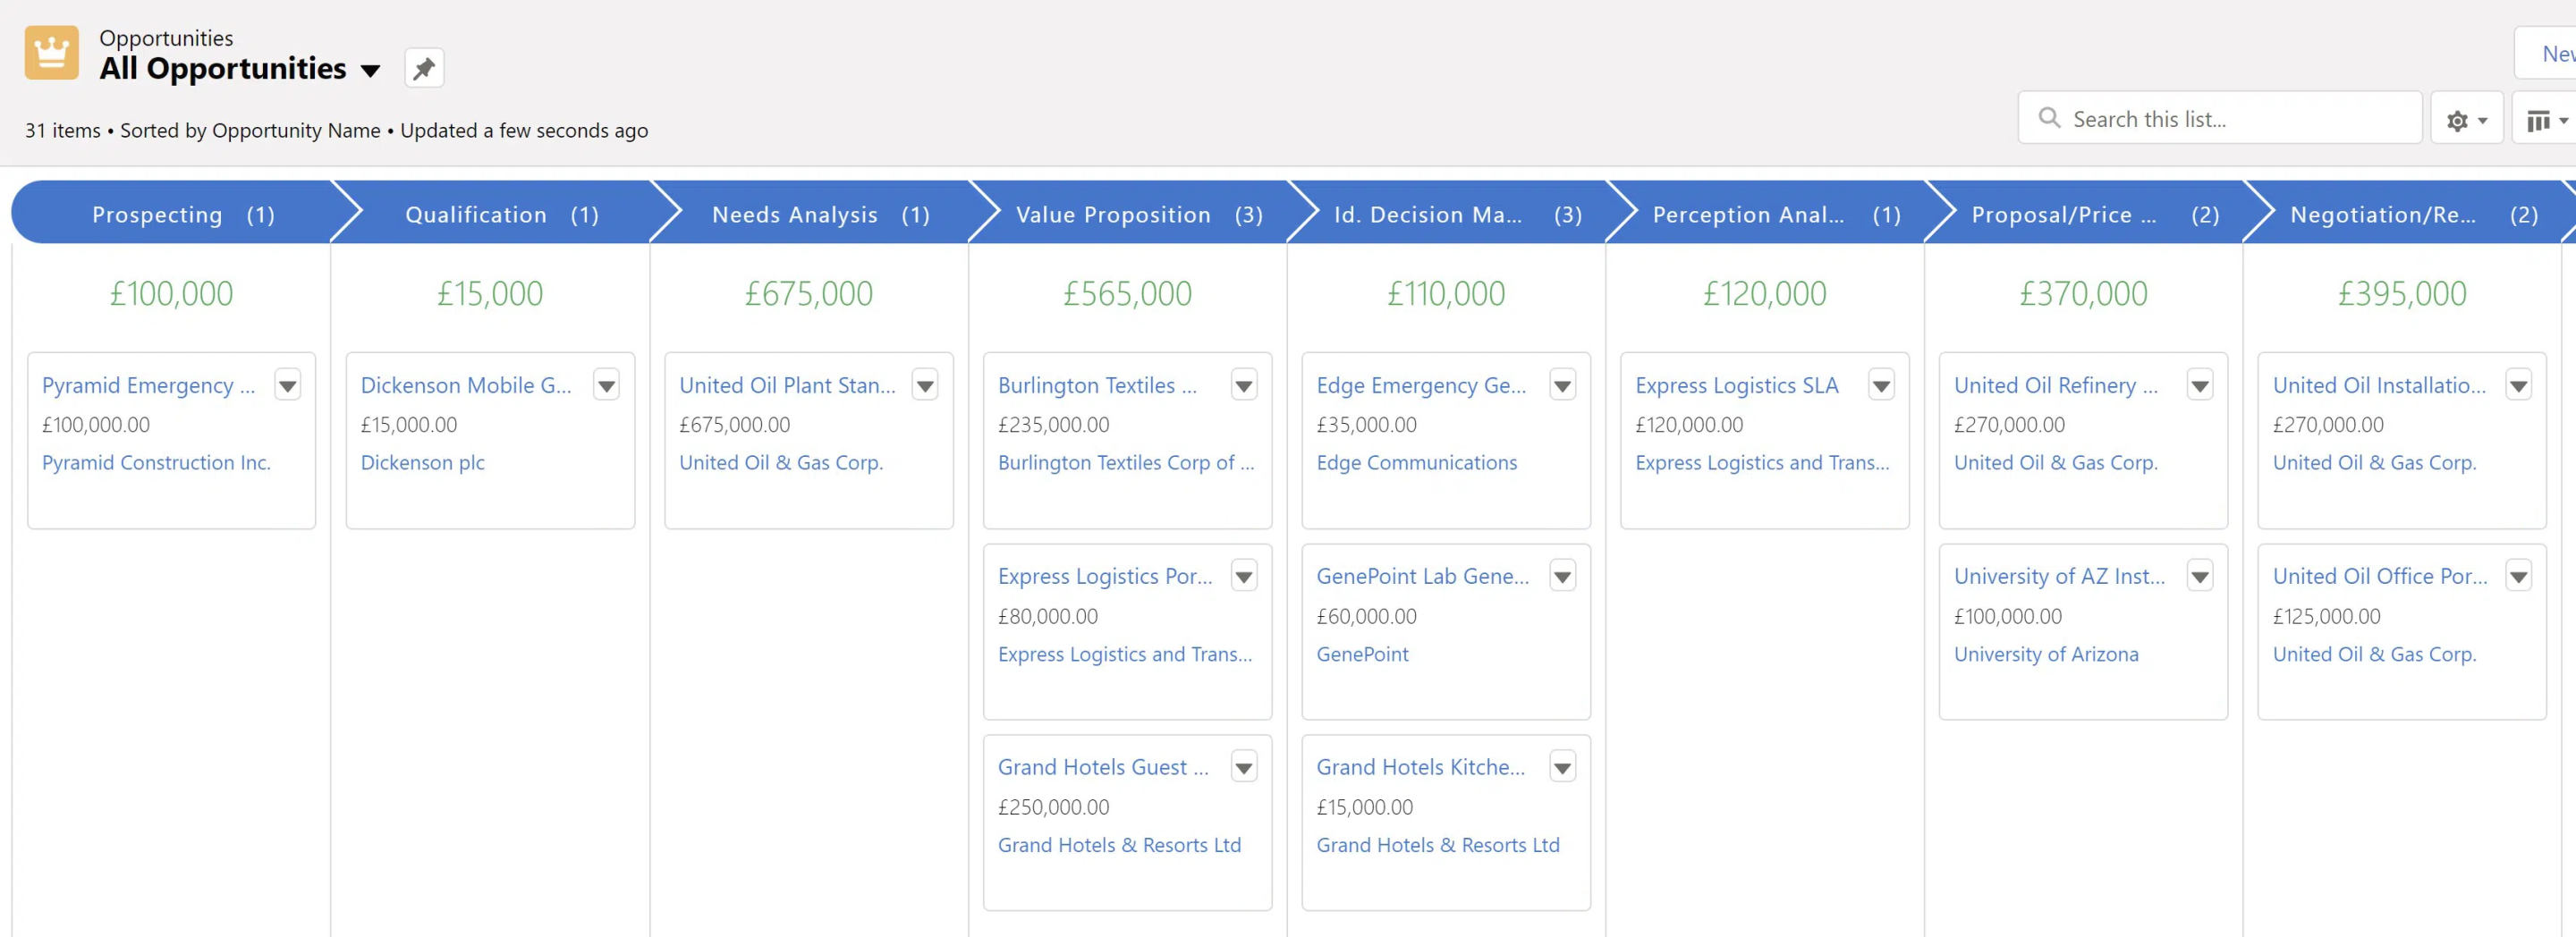Open the University of Arizona account link
The image size is (2576, 937).
(x=2045, y=654)
